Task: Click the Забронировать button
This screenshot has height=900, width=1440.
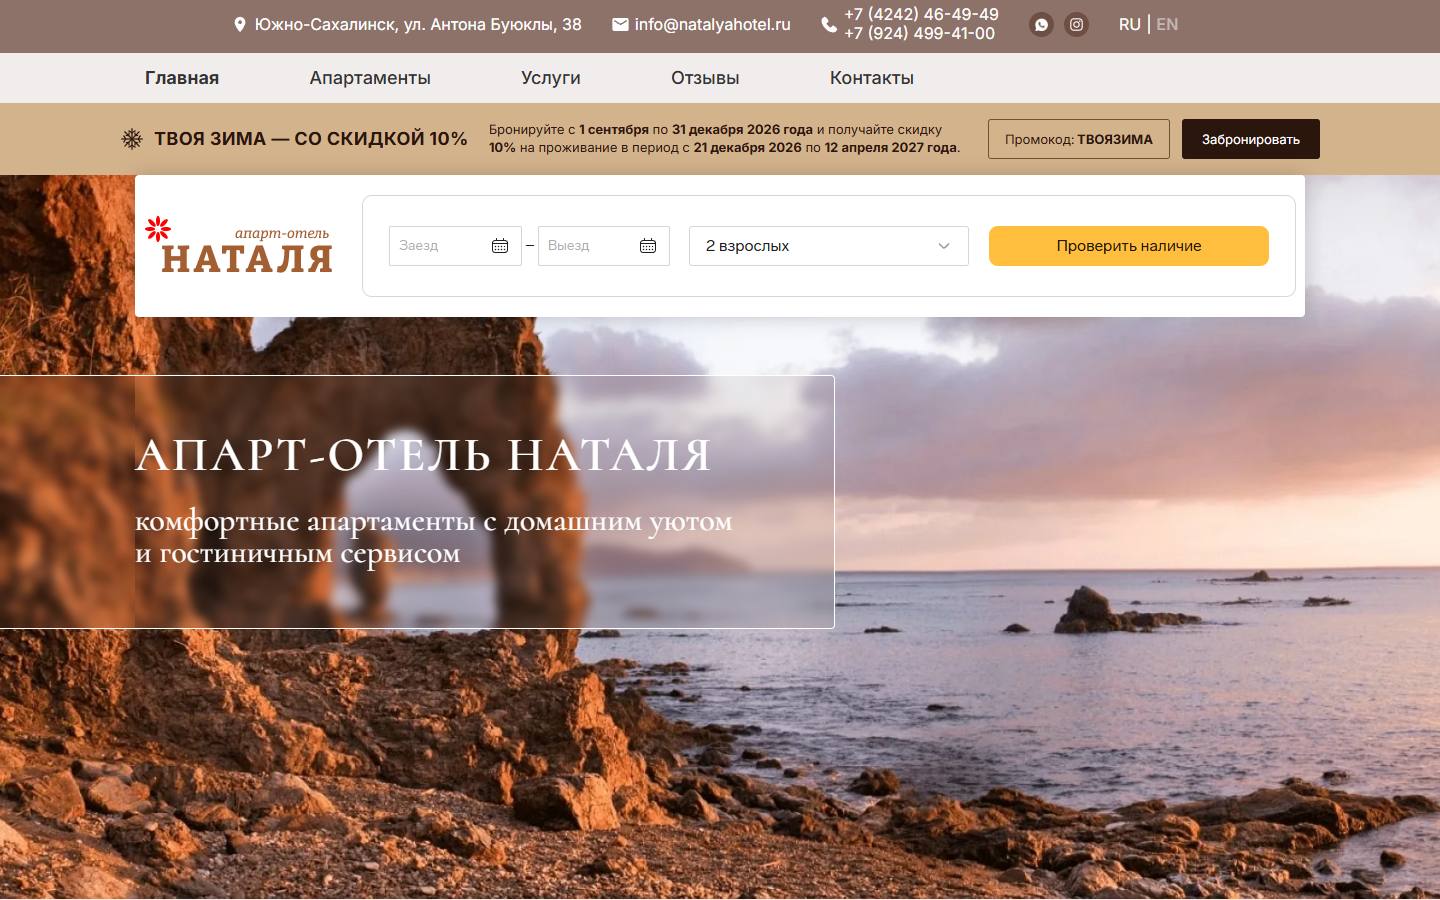Action: point(1251,139)
